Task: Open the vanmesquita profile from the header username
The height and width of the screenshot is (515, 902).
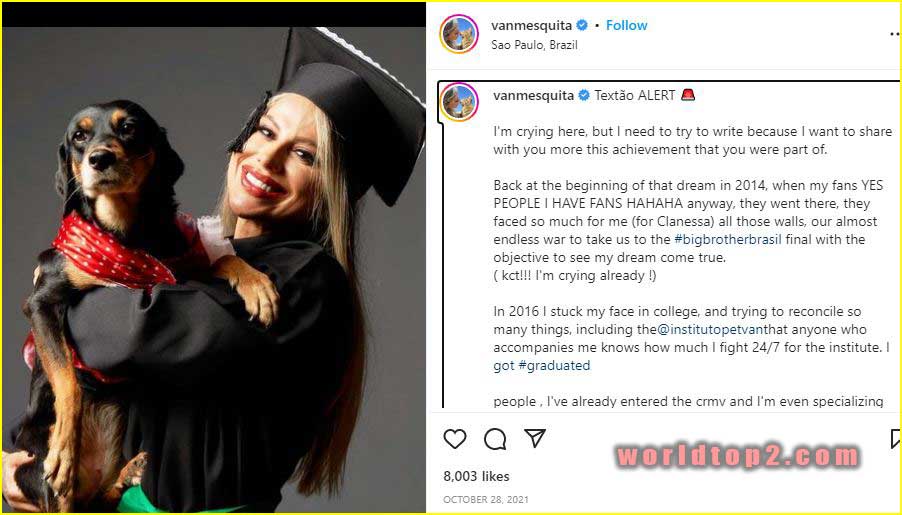Action: click(x=531, y=25)
